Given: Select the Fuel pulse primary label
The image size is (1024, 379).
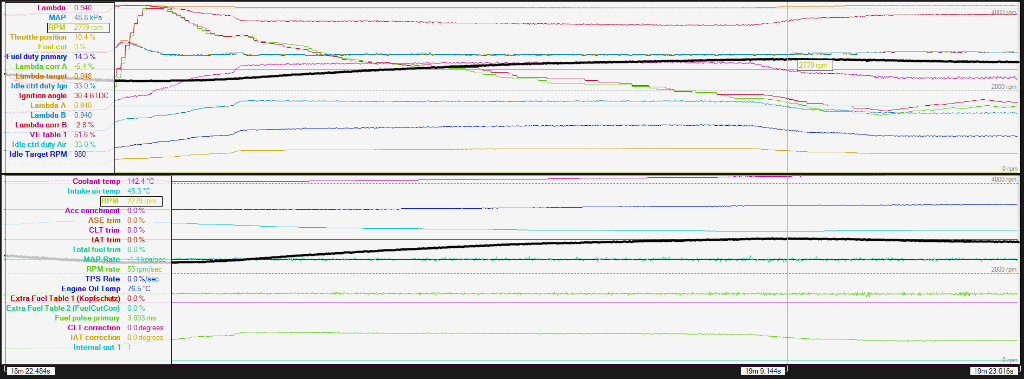Looking at the screenshot, I should pyautogui.click(x=88, y=318).
